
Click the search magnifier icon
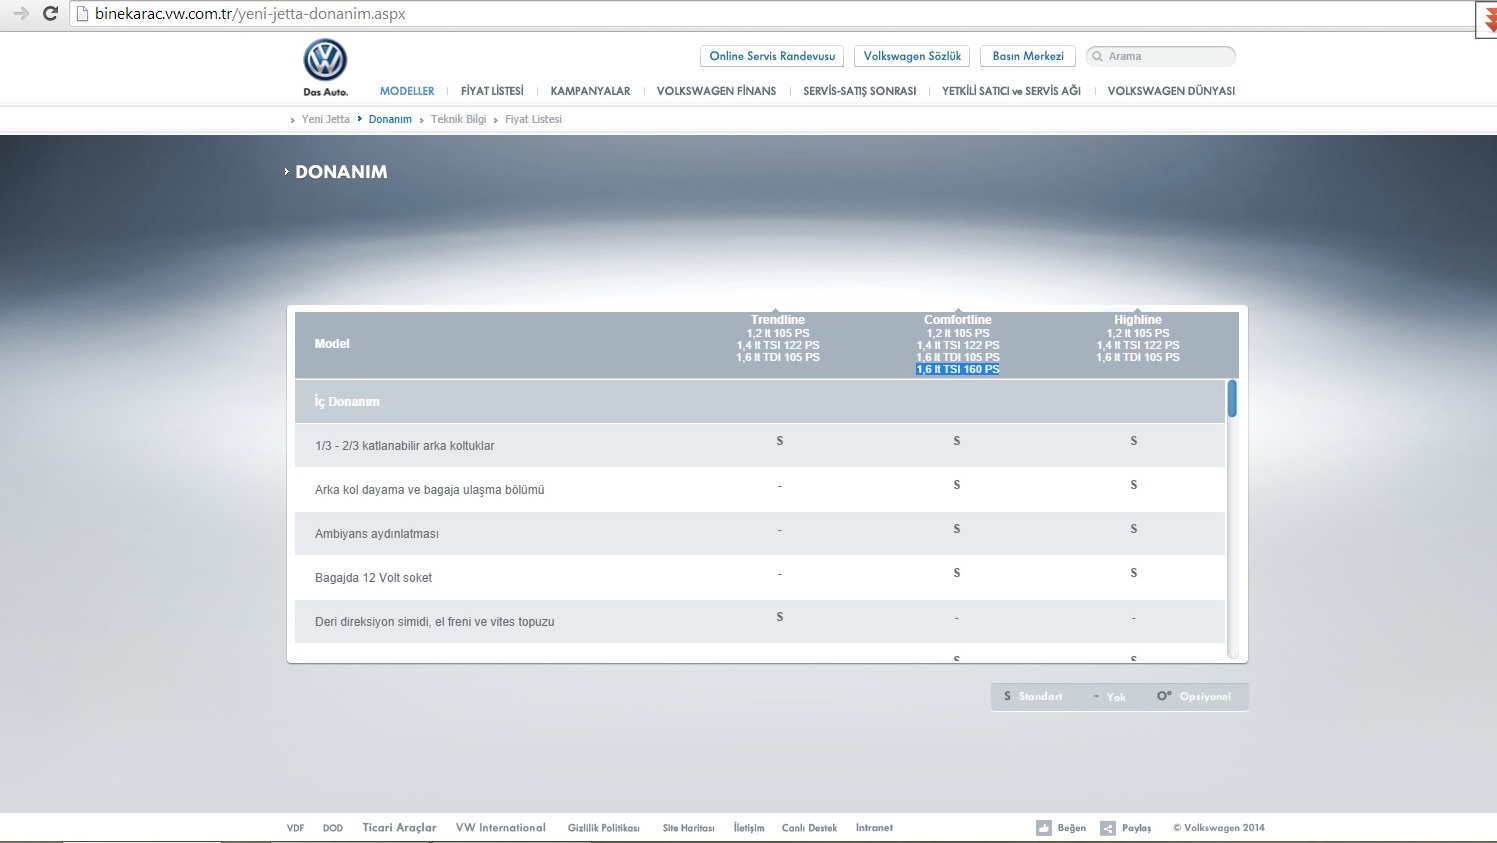[1097, 57]
